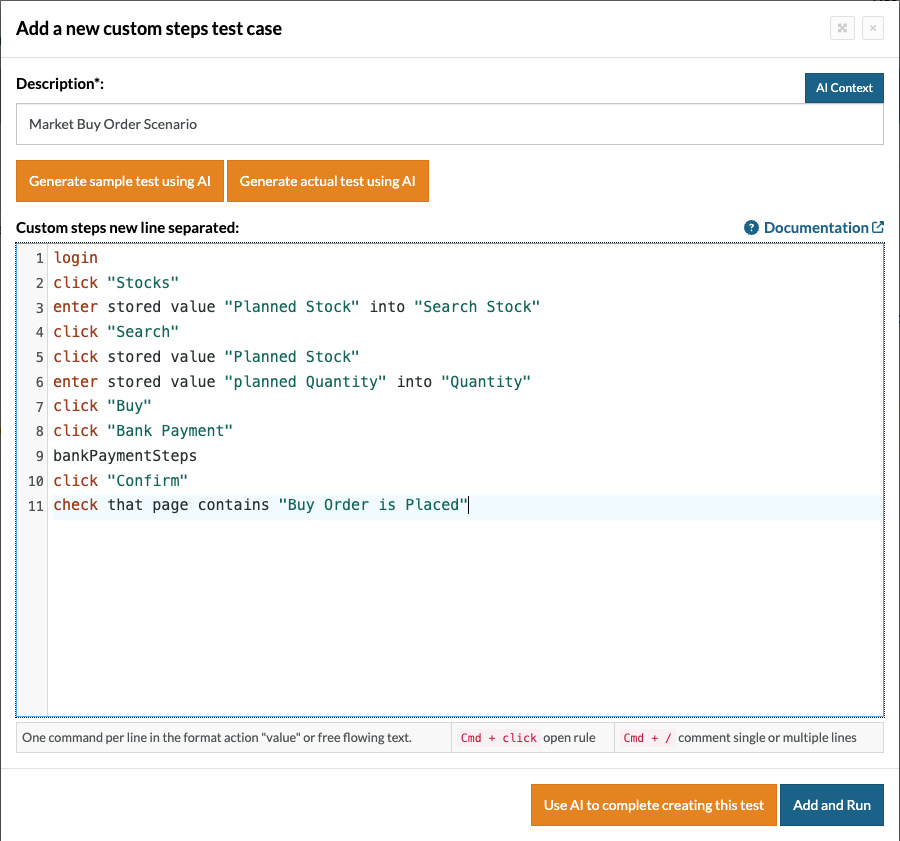Click the external link icon beside Documentation

(x=878, y=228)
